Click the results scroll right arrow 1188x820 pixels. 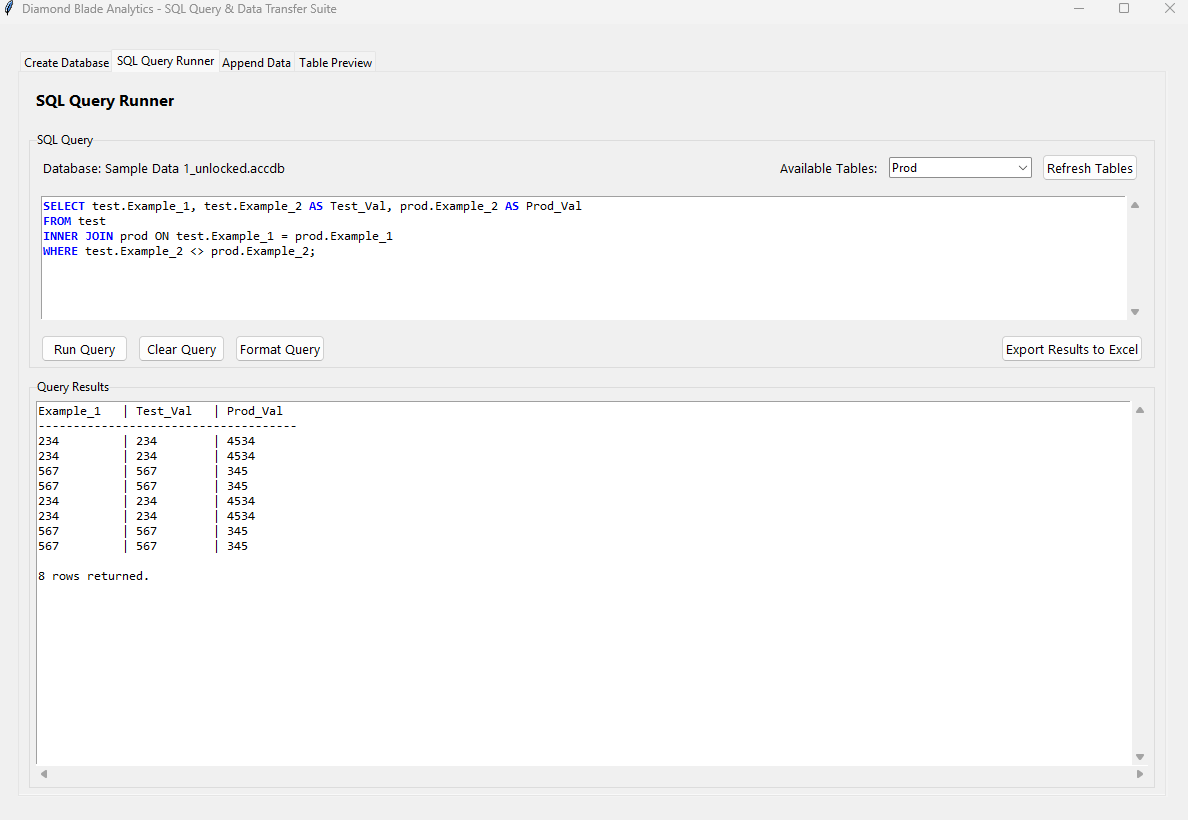tap(1140, 774)
